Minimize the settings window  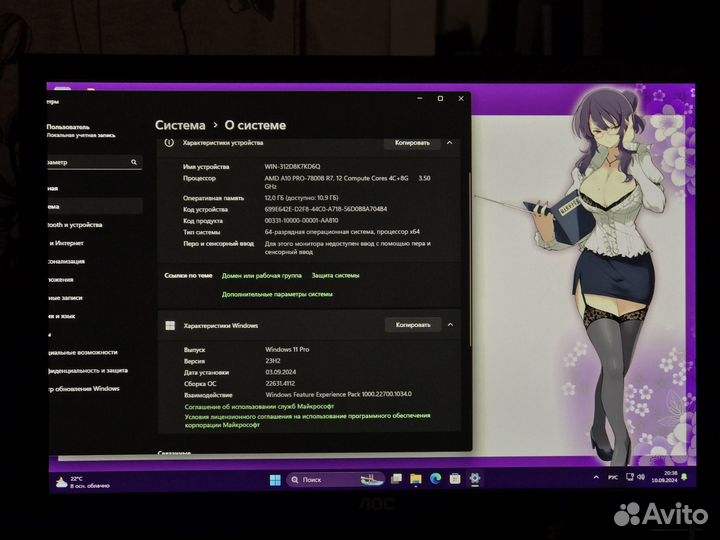click(x=420, y=99)
